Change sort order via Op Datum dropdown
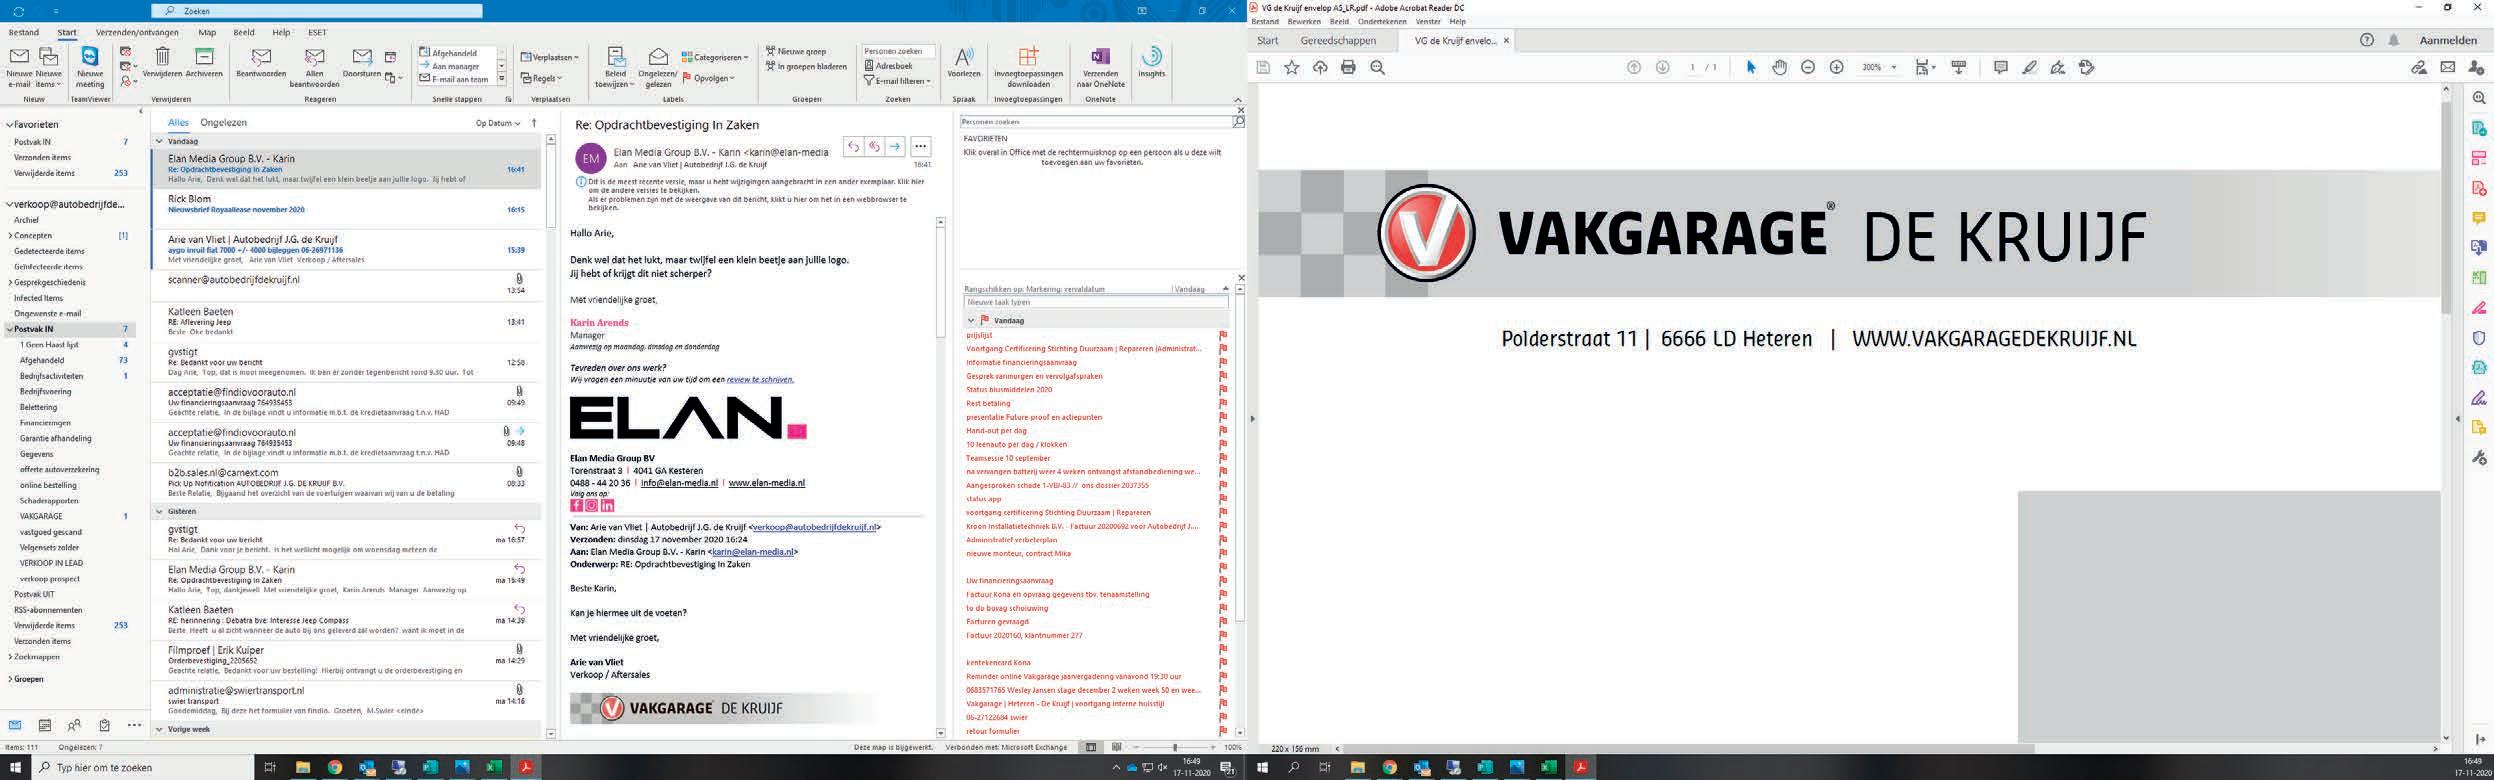Image resolution: width=2494 pixels, height=780 pixels. coord(498,123)
